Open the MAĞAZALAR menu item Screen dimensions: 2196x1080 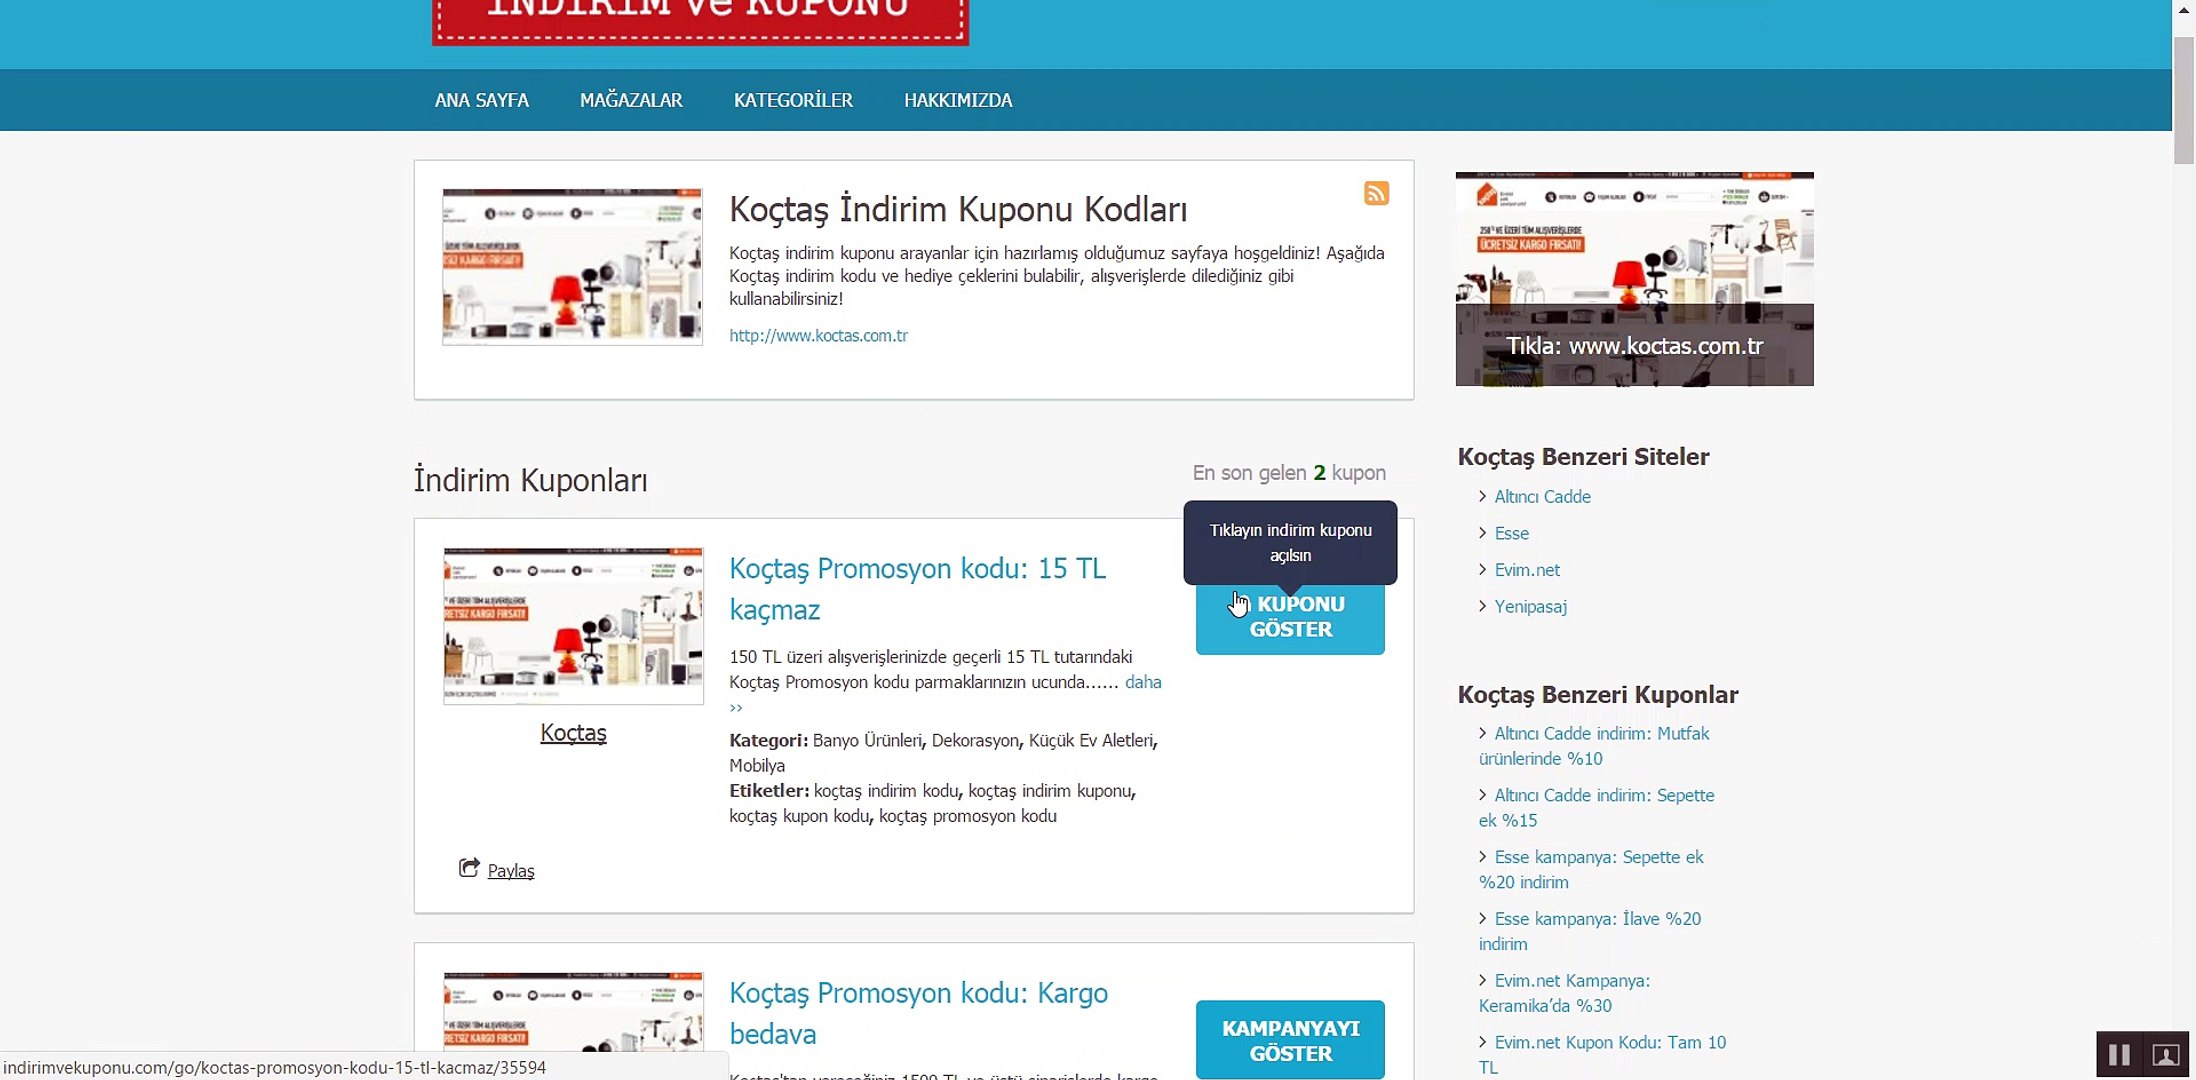(631, 100)
